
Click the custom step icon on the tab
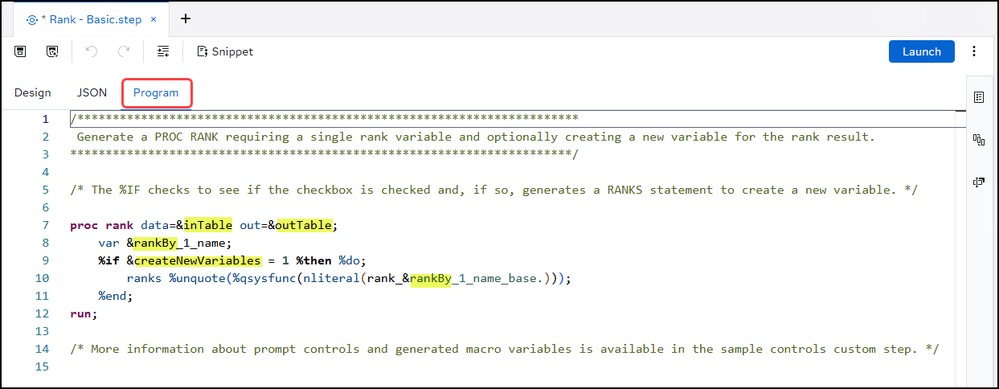(32, 20)
